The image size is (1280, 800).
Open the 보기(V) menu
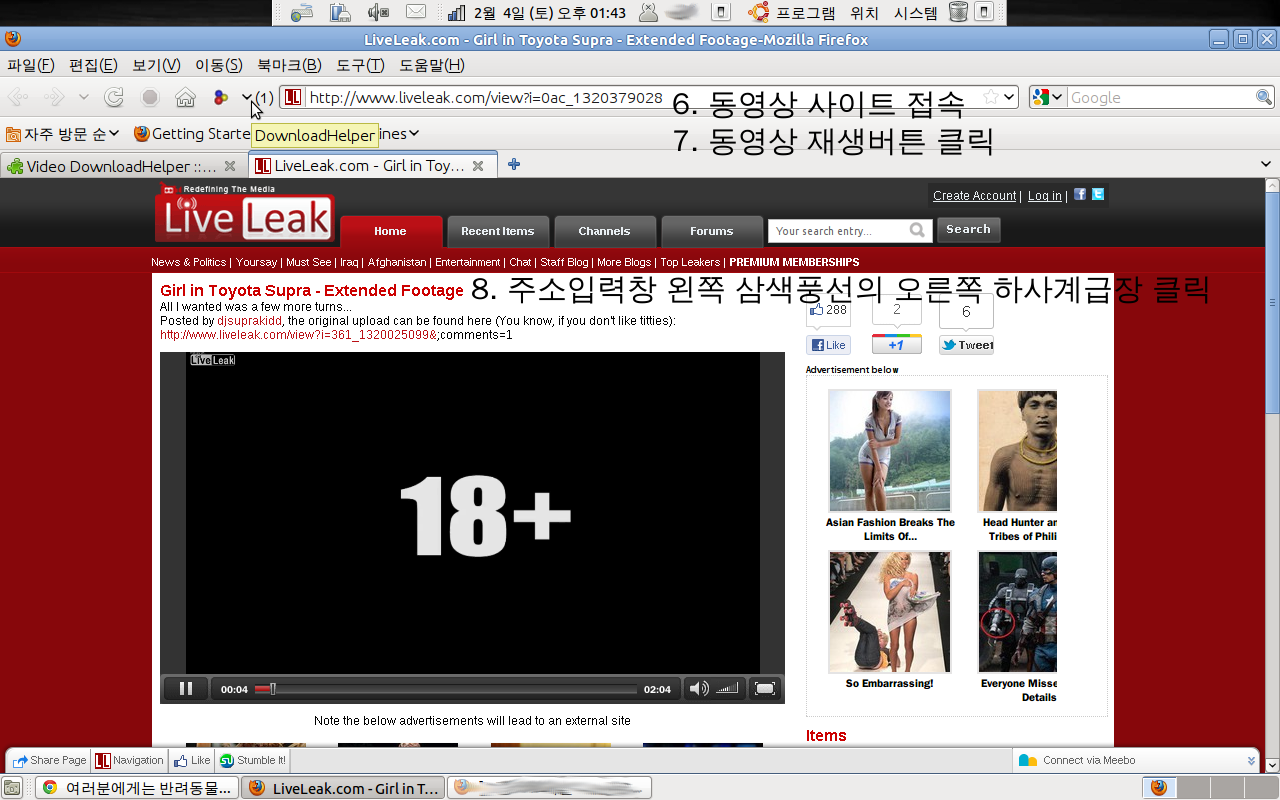156,65
